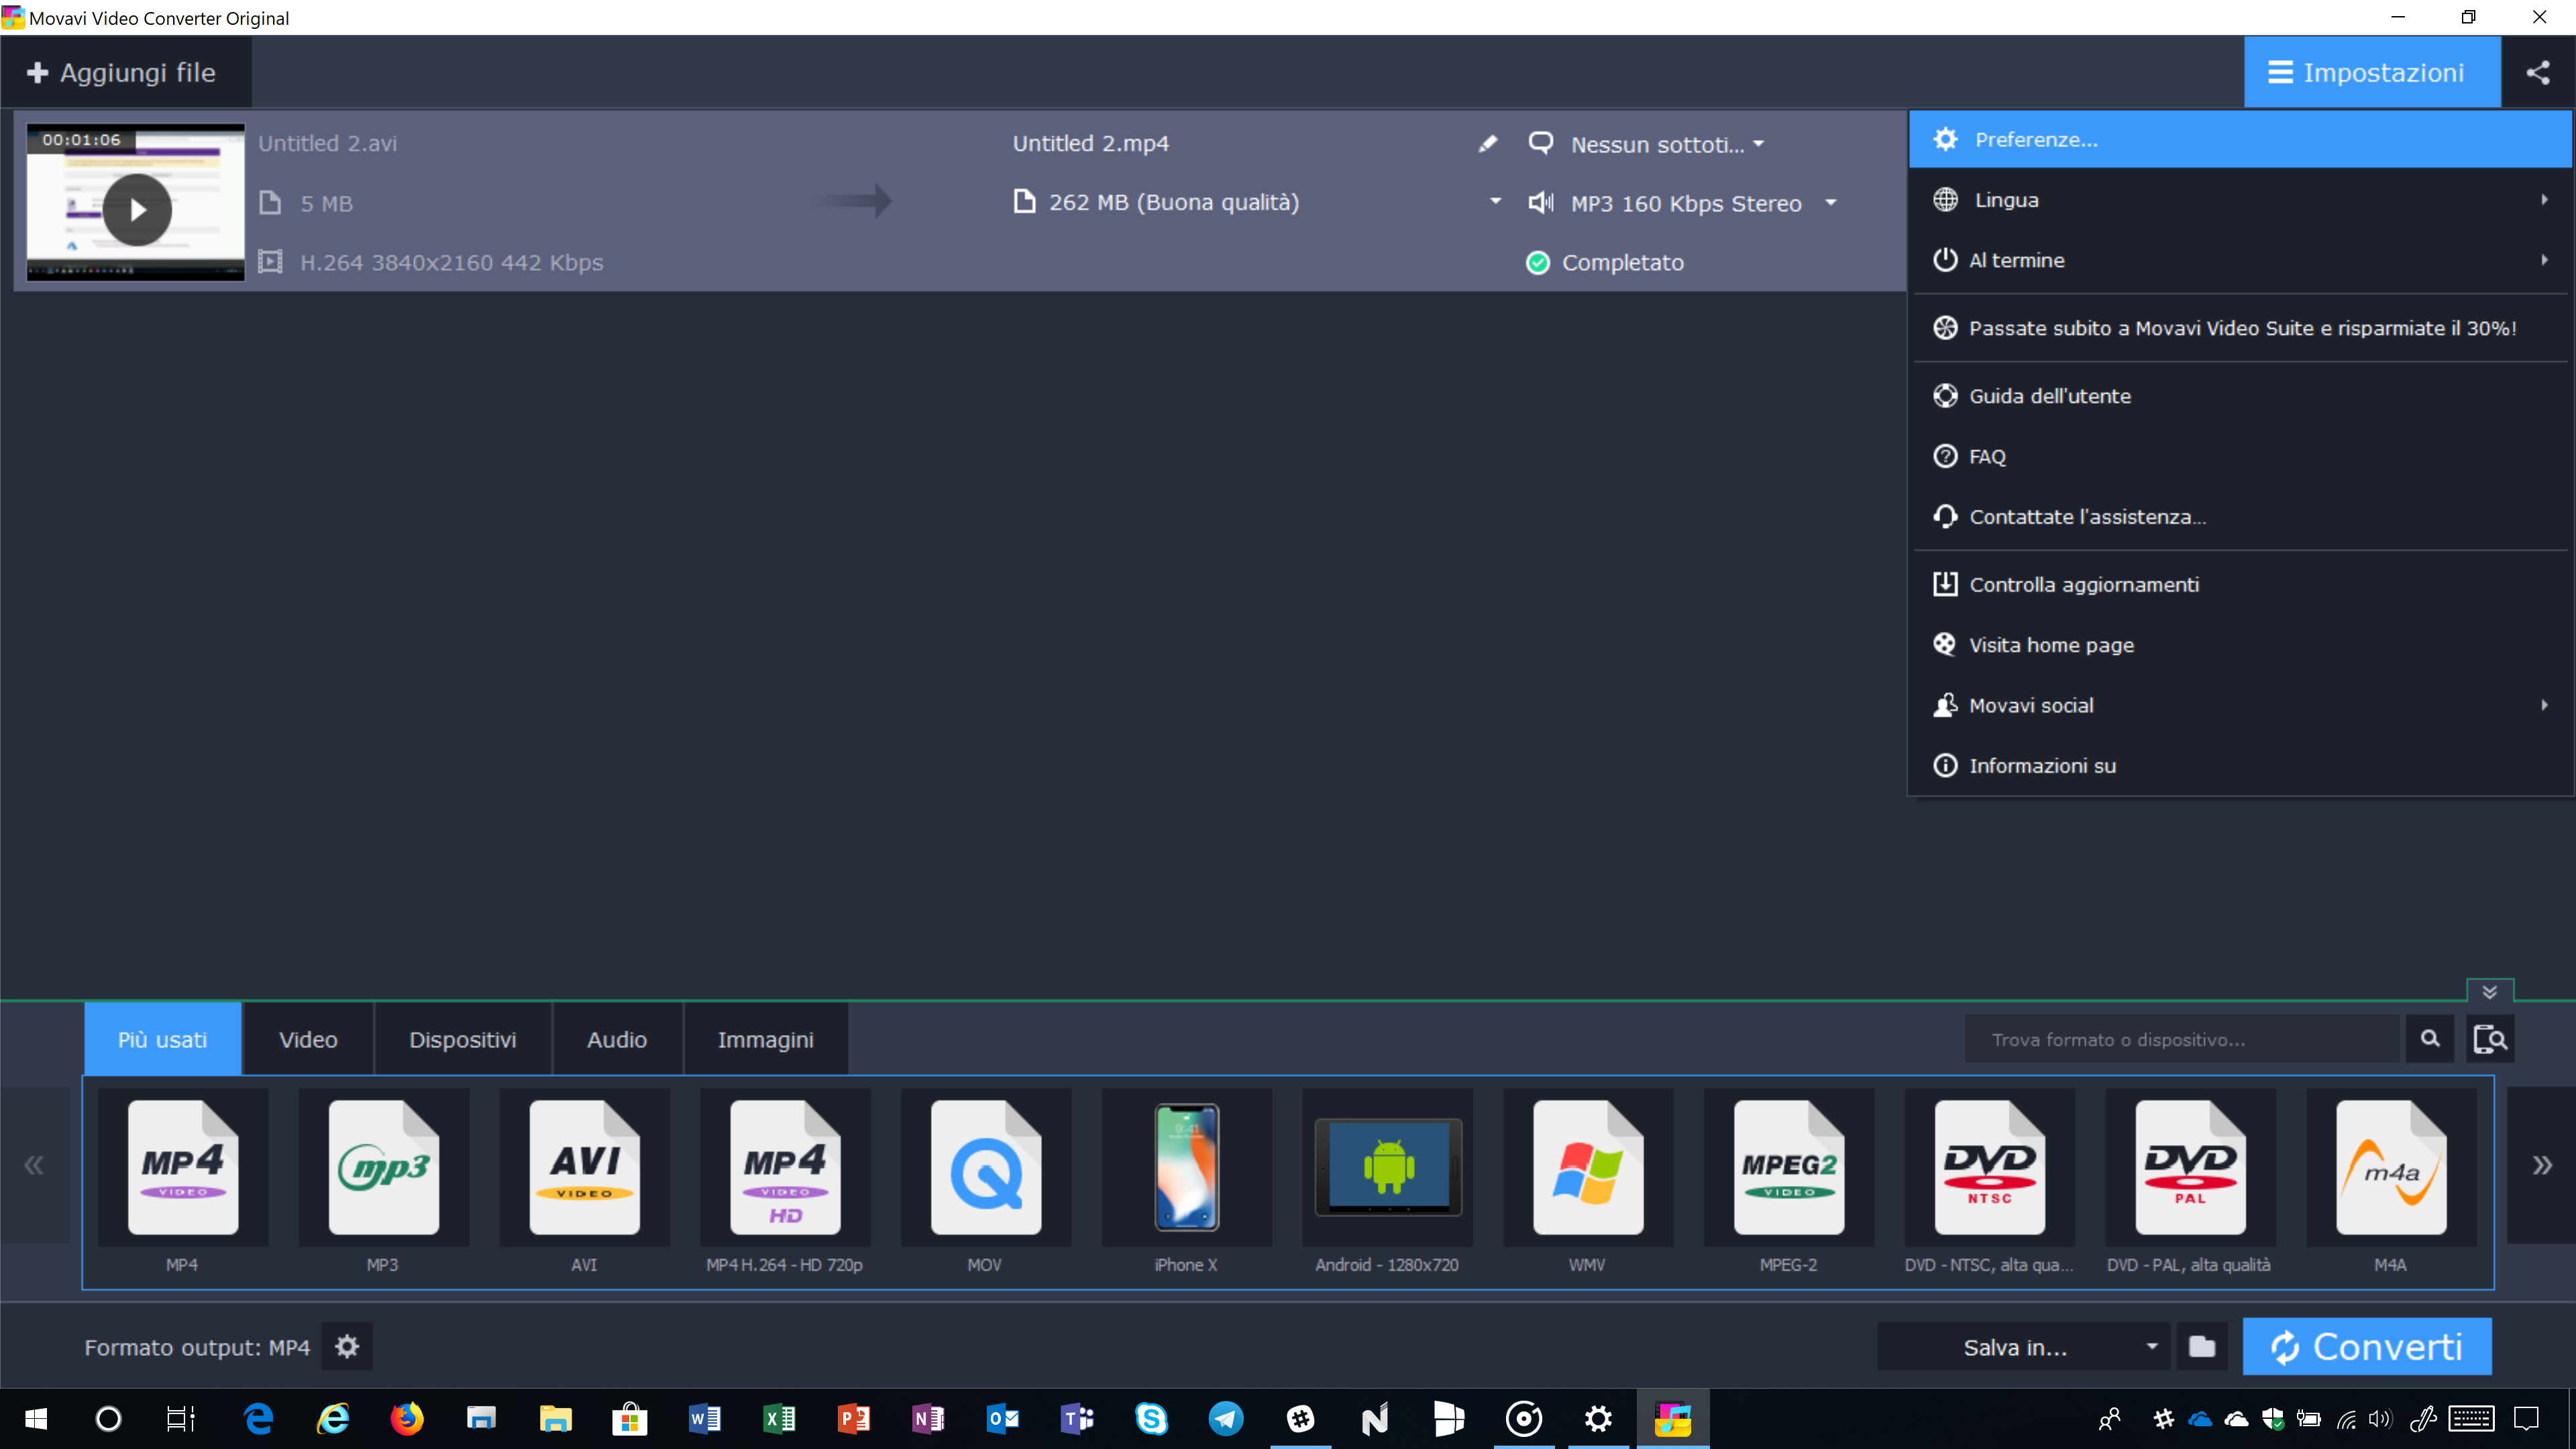The width and height of the screenshot is (2576, 1449).
Task: Expand the Movavi social submenu
Action: [2240, 705]
